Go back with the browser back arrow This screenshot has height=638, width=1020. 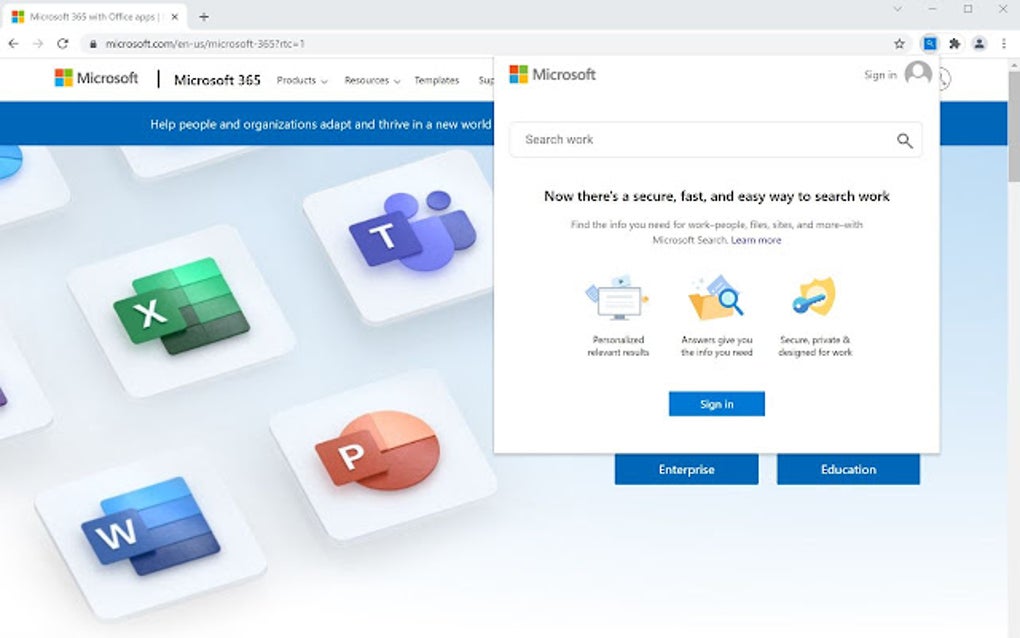pyautogui.click(x=14, y=44)
